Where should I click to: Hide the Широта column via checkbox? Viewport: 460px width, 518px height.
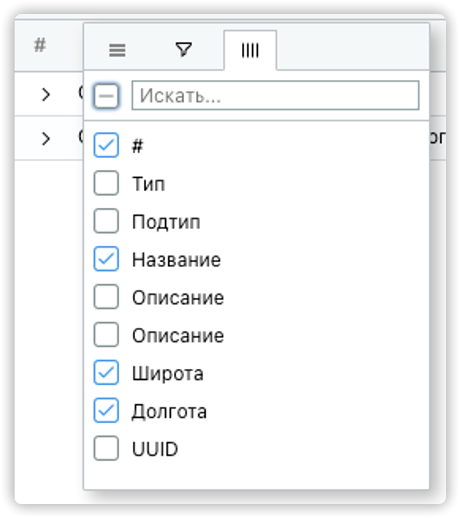pyautogui.click(x=106, y=372)
